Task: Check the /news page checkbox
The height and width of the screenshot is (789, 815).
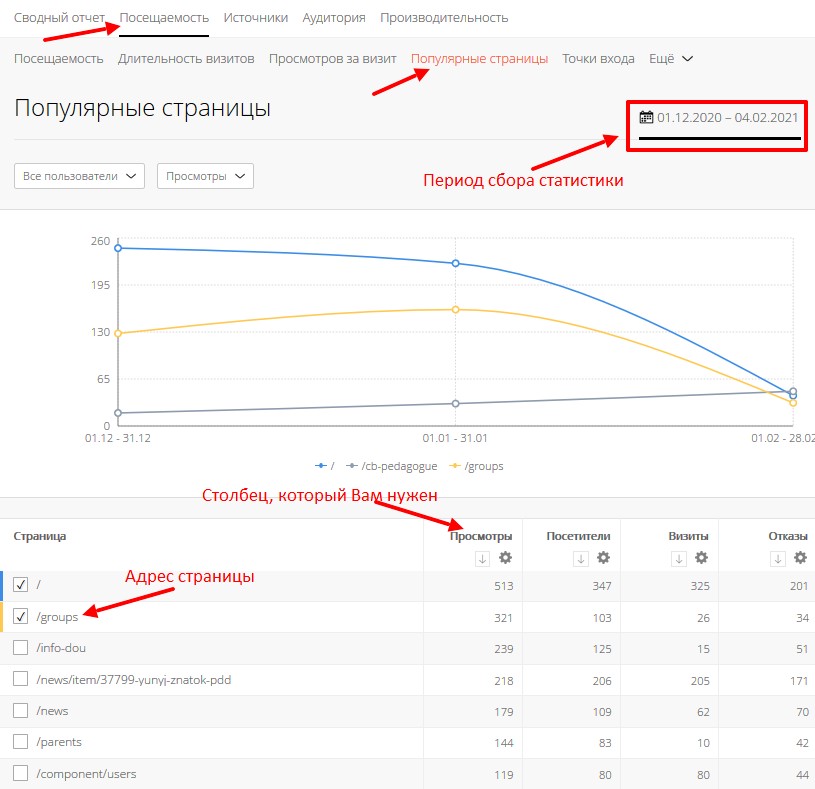Action: point(20,711)
